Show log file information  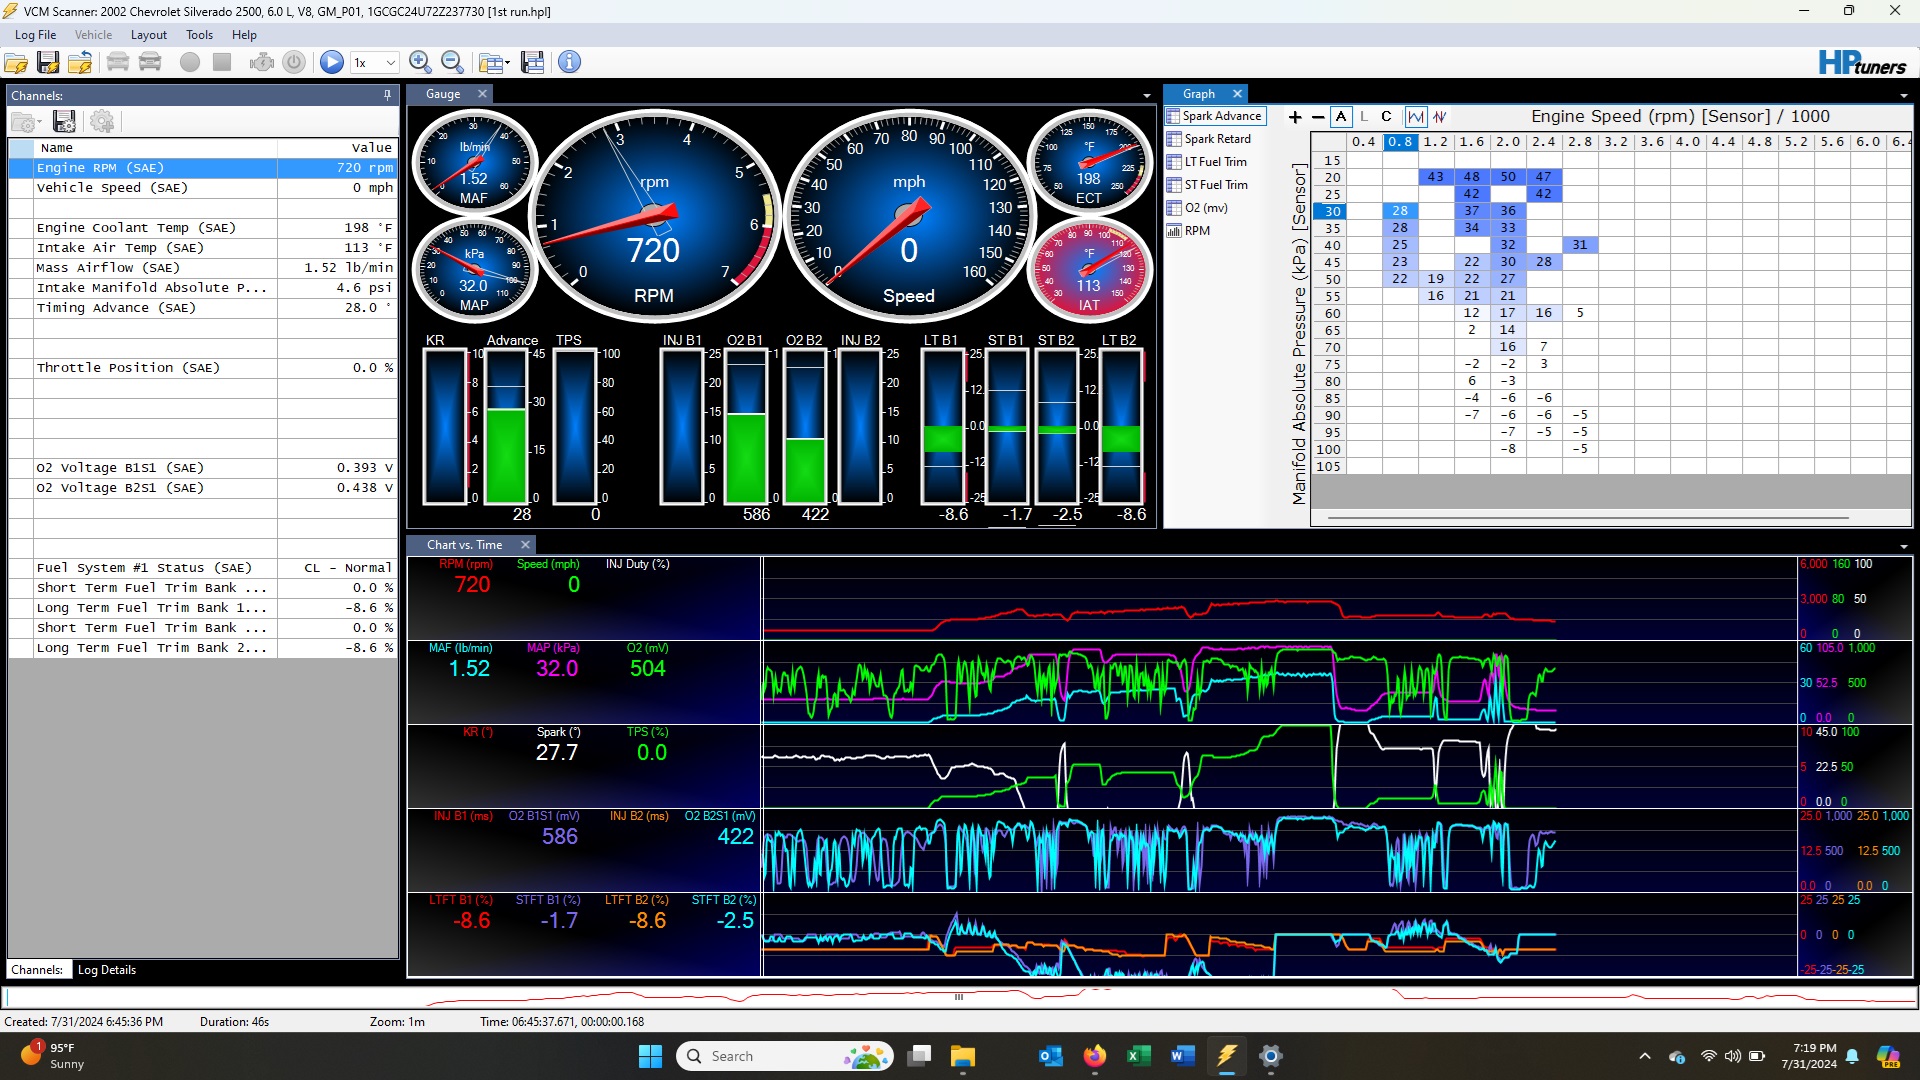(x=569, y=63)
